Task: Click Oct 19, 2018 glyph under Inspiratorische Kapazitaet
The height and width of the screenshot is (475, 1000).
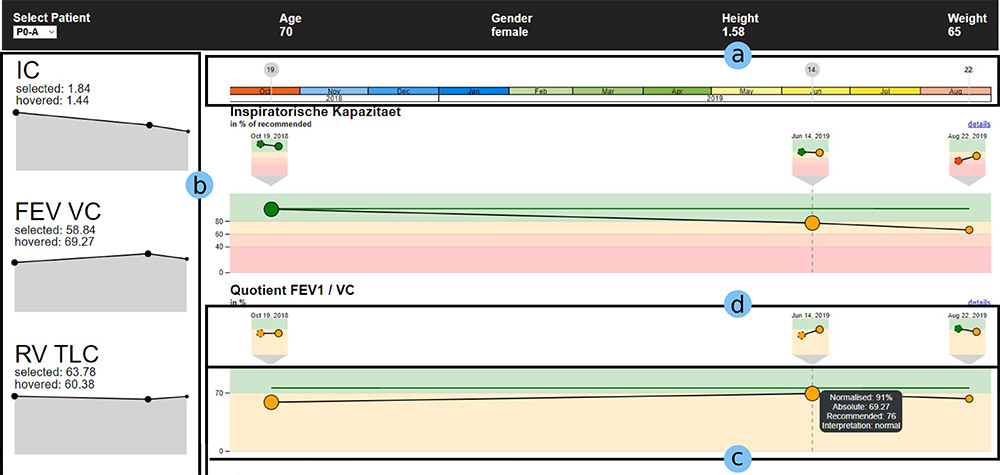Action: (x=270, y=163)
